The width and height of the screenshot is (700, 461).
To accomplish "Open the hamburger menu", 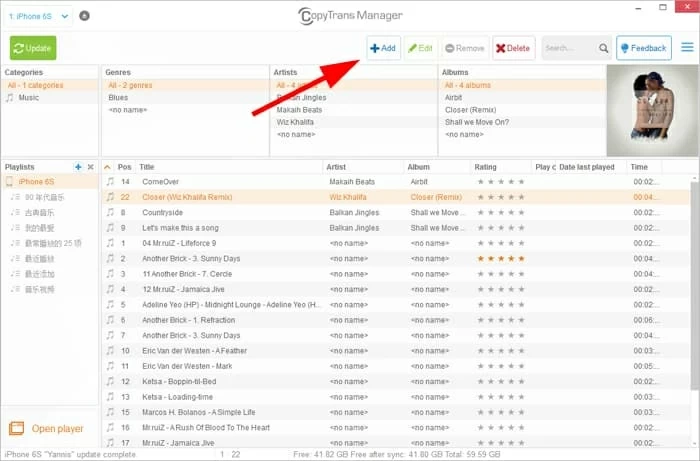I will (x=687, y=47).
